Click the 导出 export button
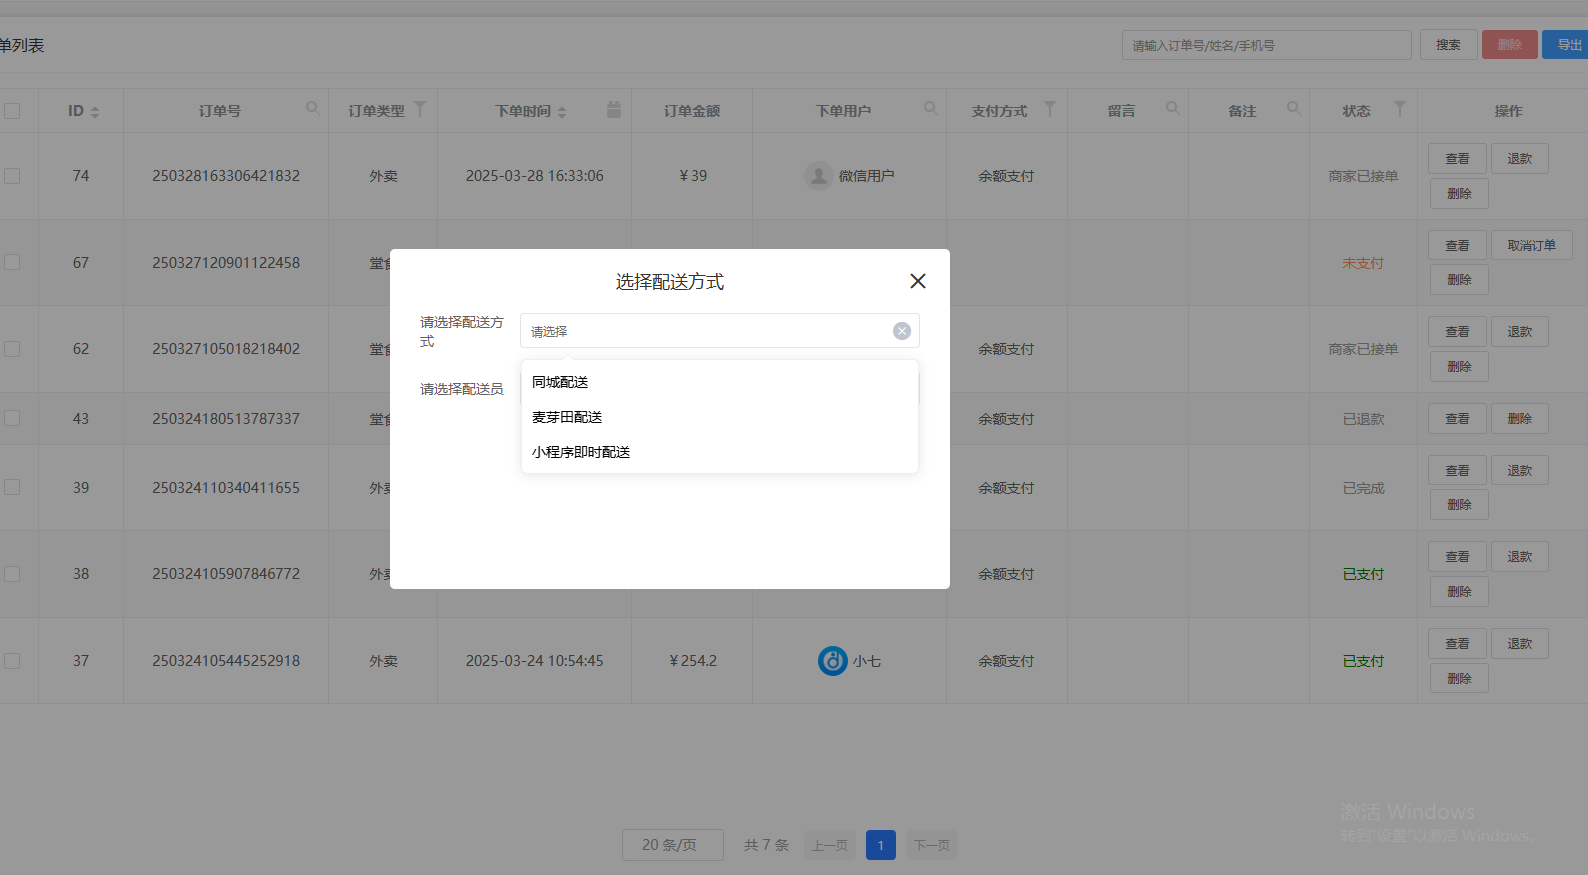This screenshot has width=1588, height=875. [1568, 45]
